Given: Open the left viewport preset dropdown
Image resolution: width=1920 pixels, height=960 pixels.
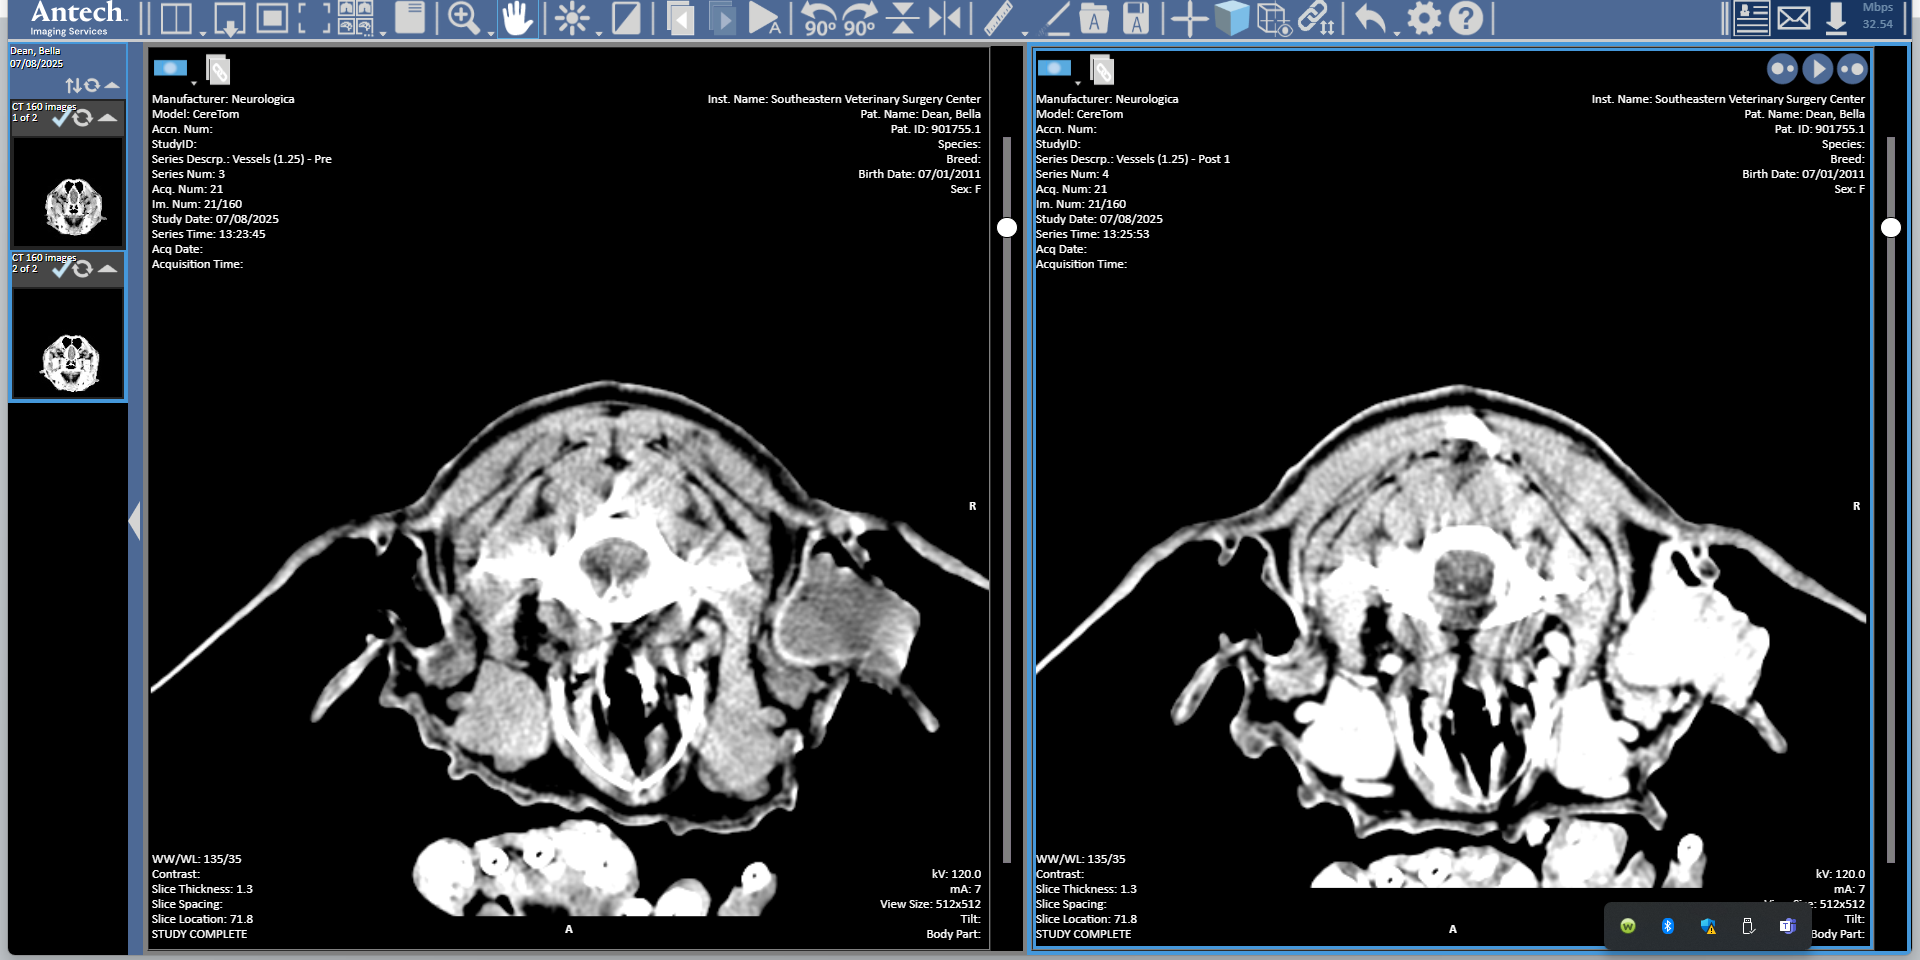Looking at the screenshot, I should [194, 83].
